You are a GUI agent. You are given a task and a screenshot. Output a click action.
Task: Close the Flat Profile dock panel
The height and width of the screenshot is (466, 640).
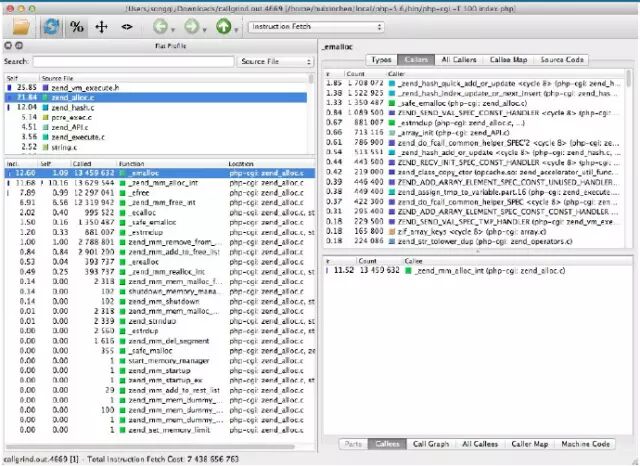click(x=8, y=46)
